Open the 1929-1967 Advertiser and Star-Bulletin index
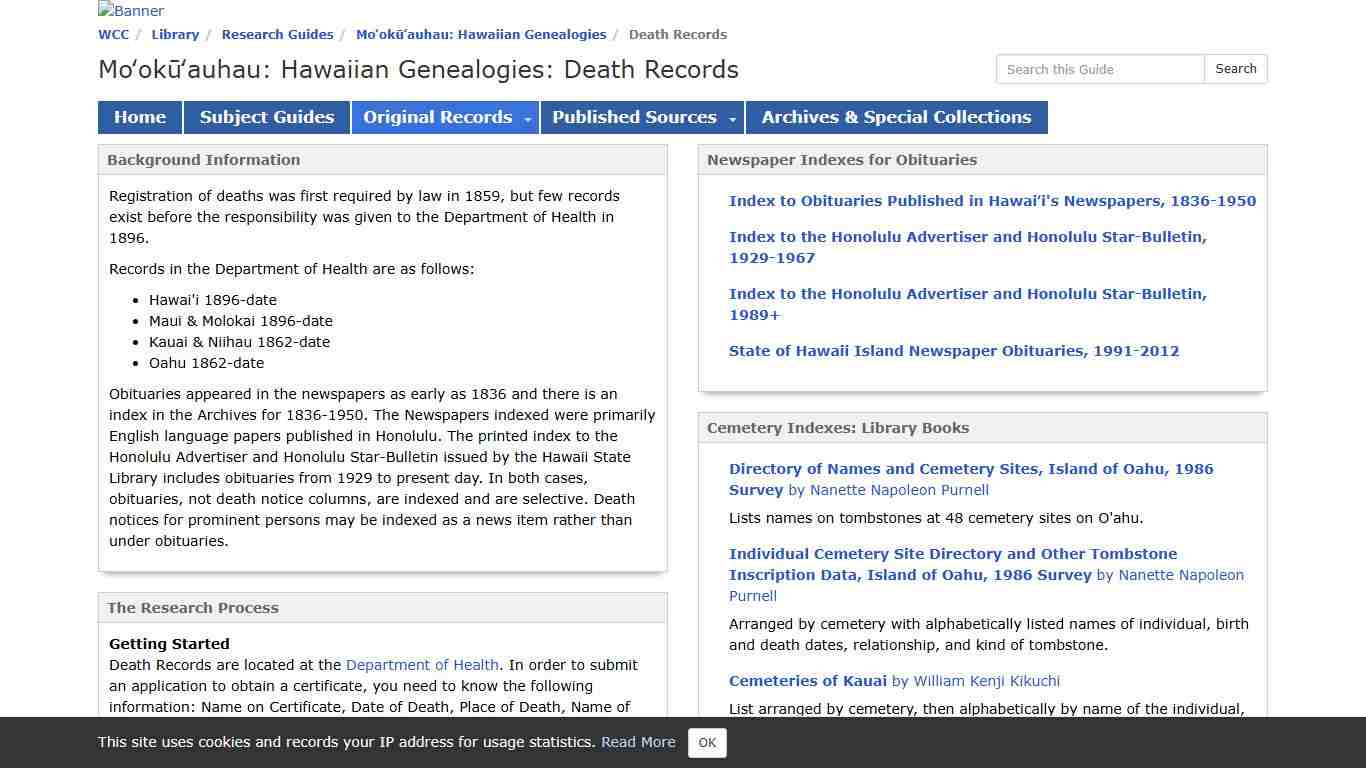This screenshot has height=768, width=1366. tap(967, 247)
